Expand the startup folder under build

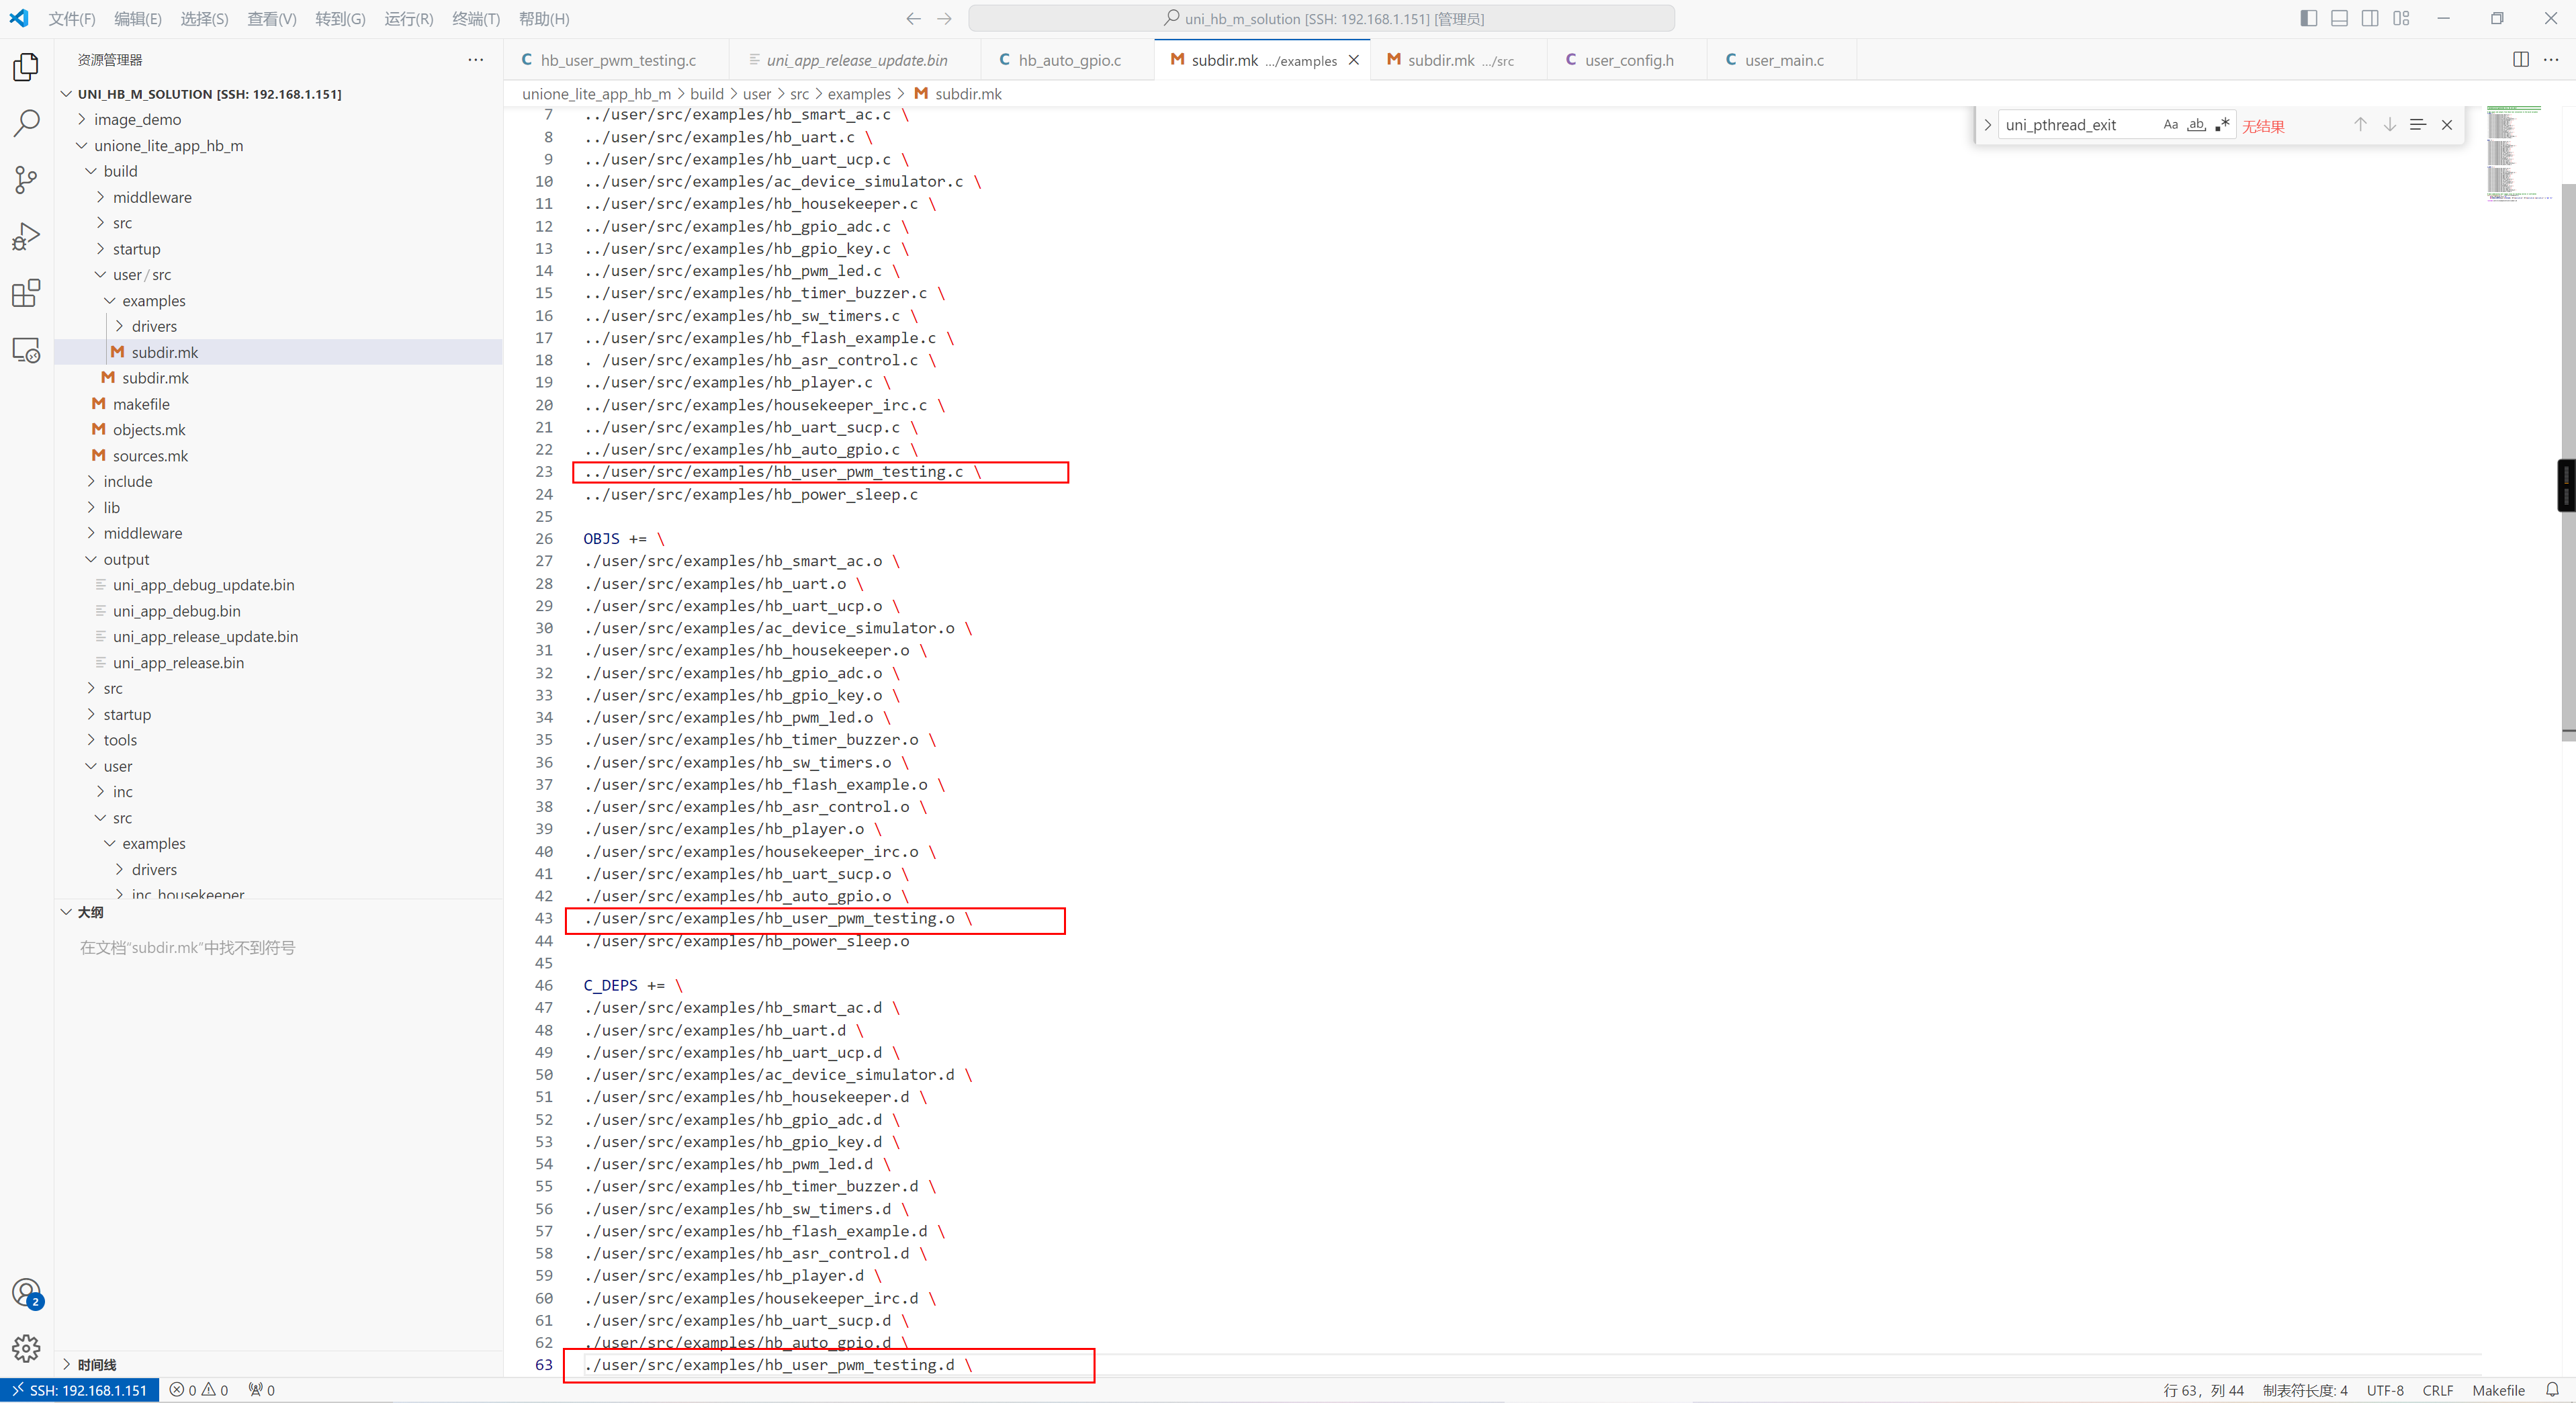(136, 249)
